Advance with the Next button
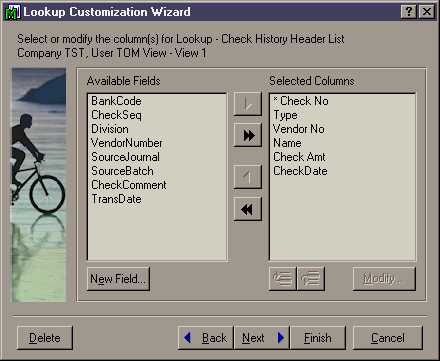The width and height of the screenshot is (440, 361). click(x=262, y=338)
